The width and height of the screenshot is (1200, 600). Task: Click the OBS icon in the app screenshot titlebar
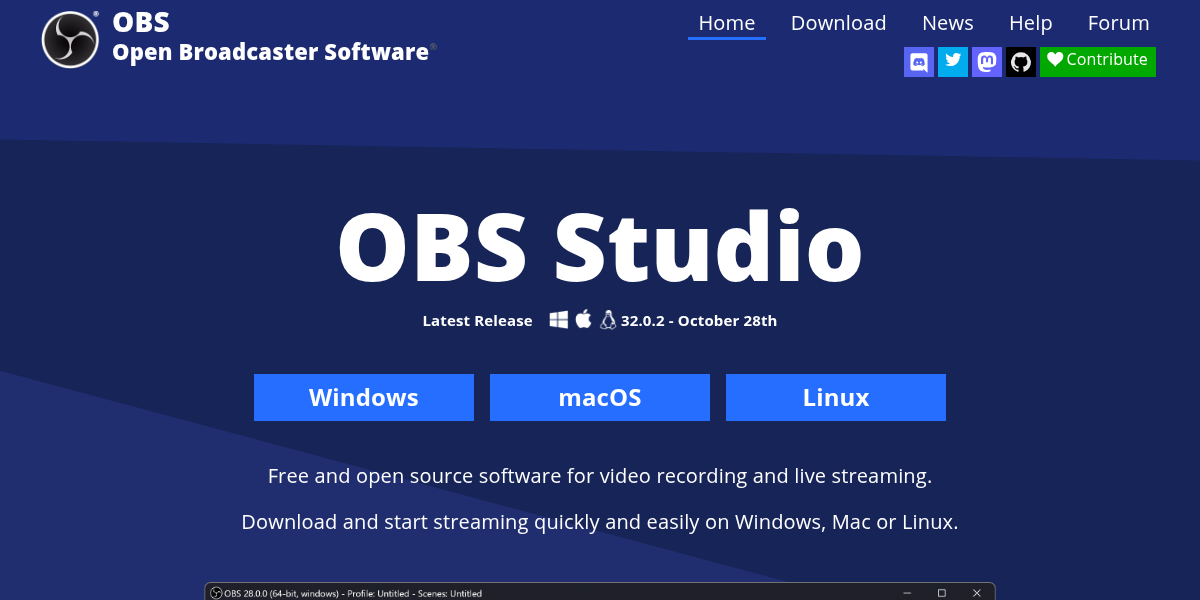click(215, 592)
